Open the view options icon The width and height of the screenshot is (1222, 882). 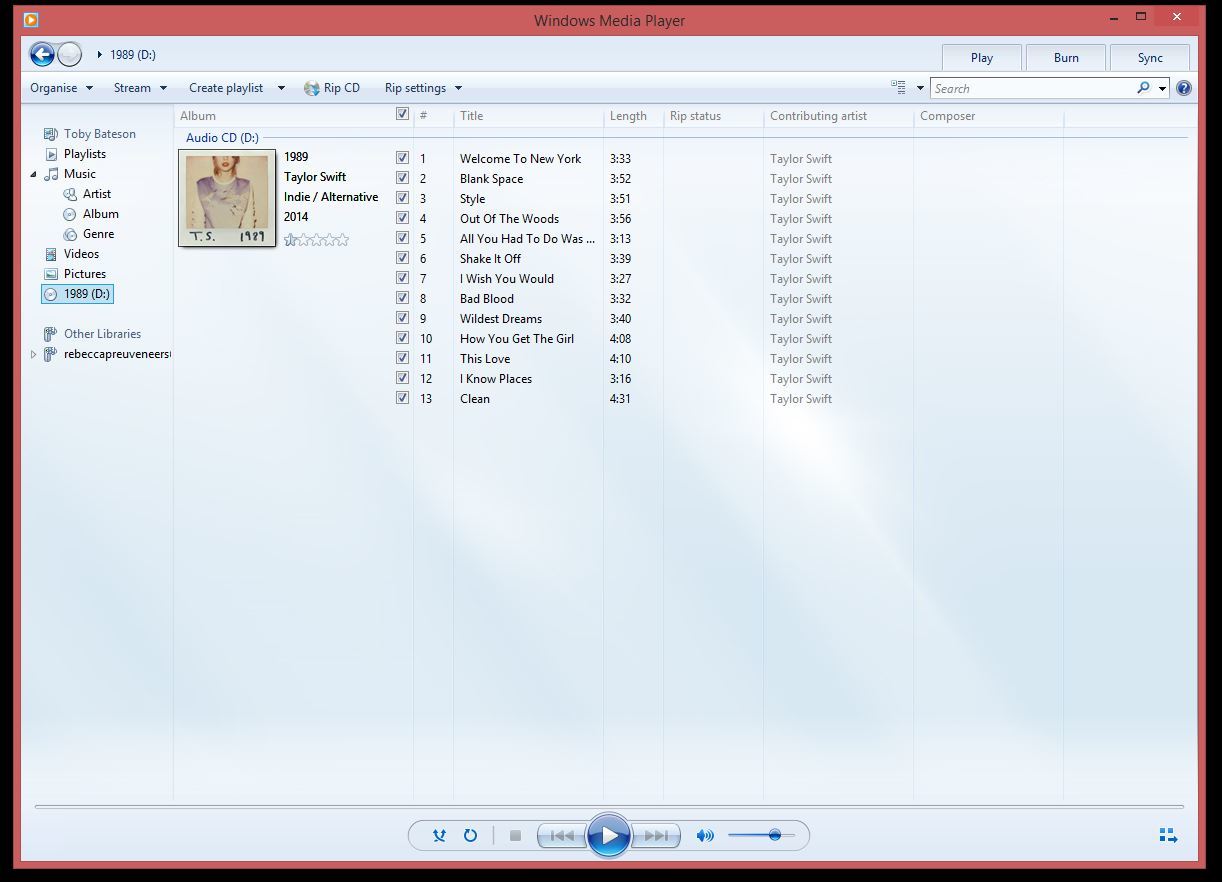coord(898,88)
